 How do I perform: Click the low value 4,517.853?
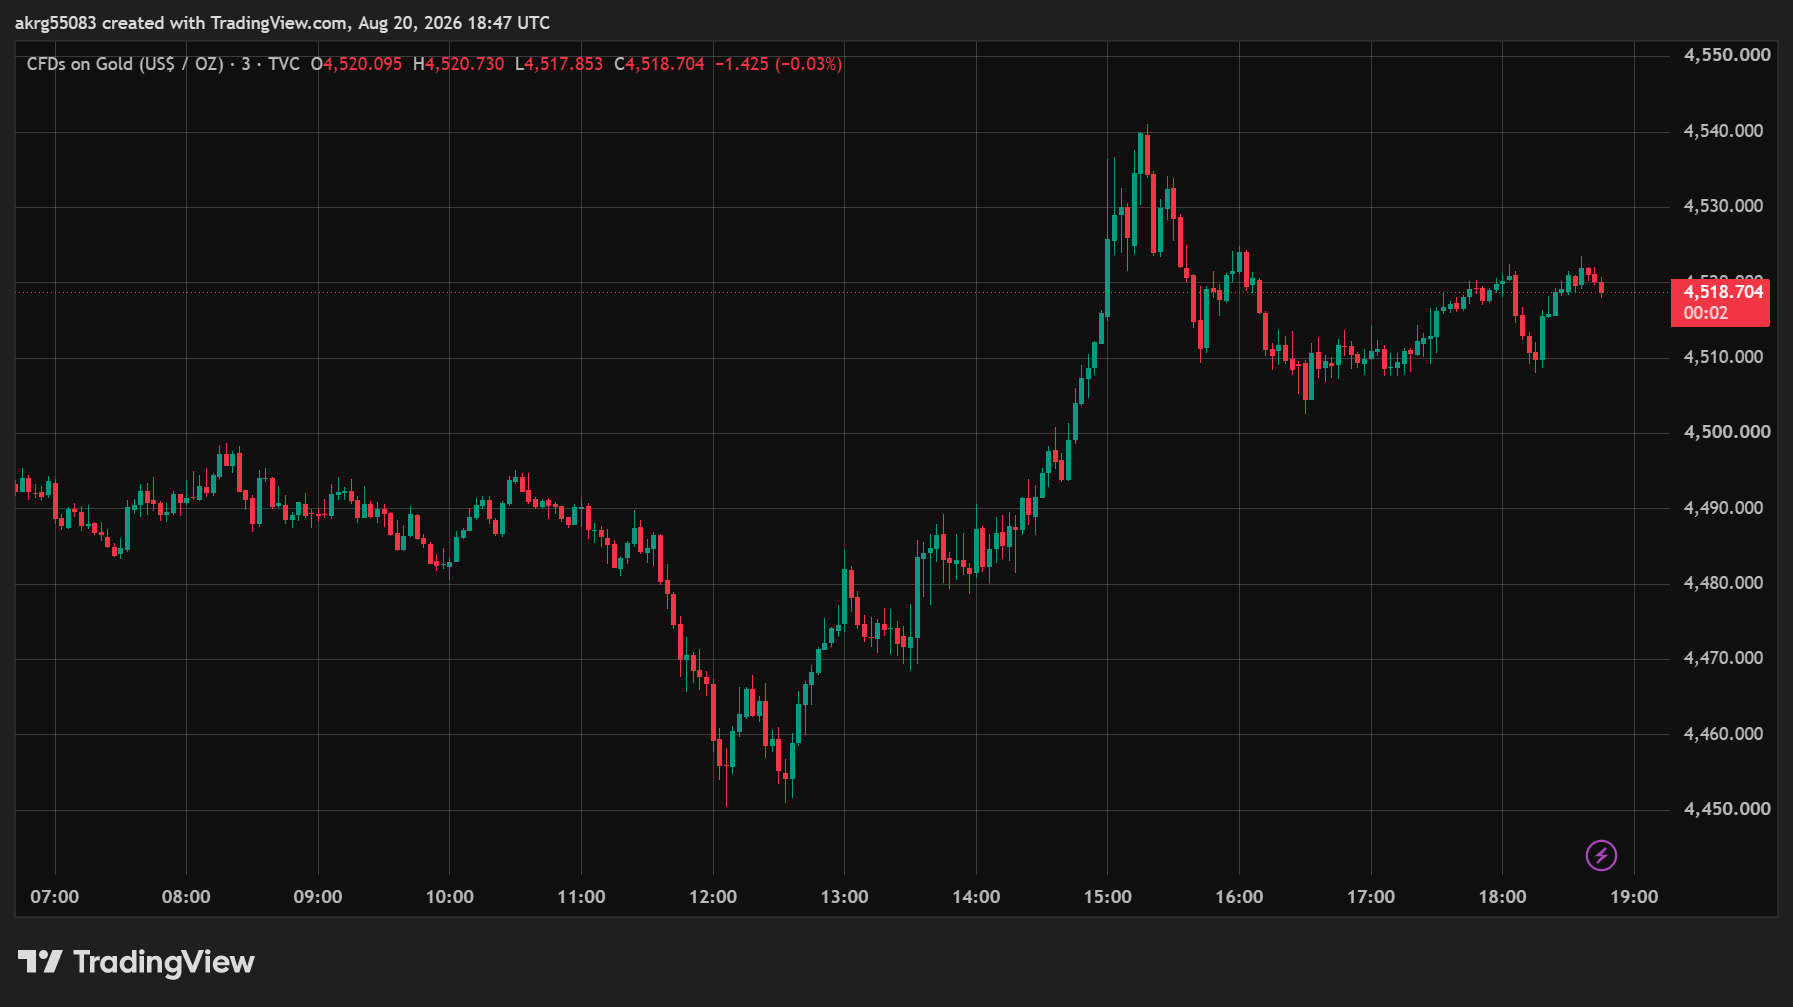pyautogui.click(x=564, y=64)
